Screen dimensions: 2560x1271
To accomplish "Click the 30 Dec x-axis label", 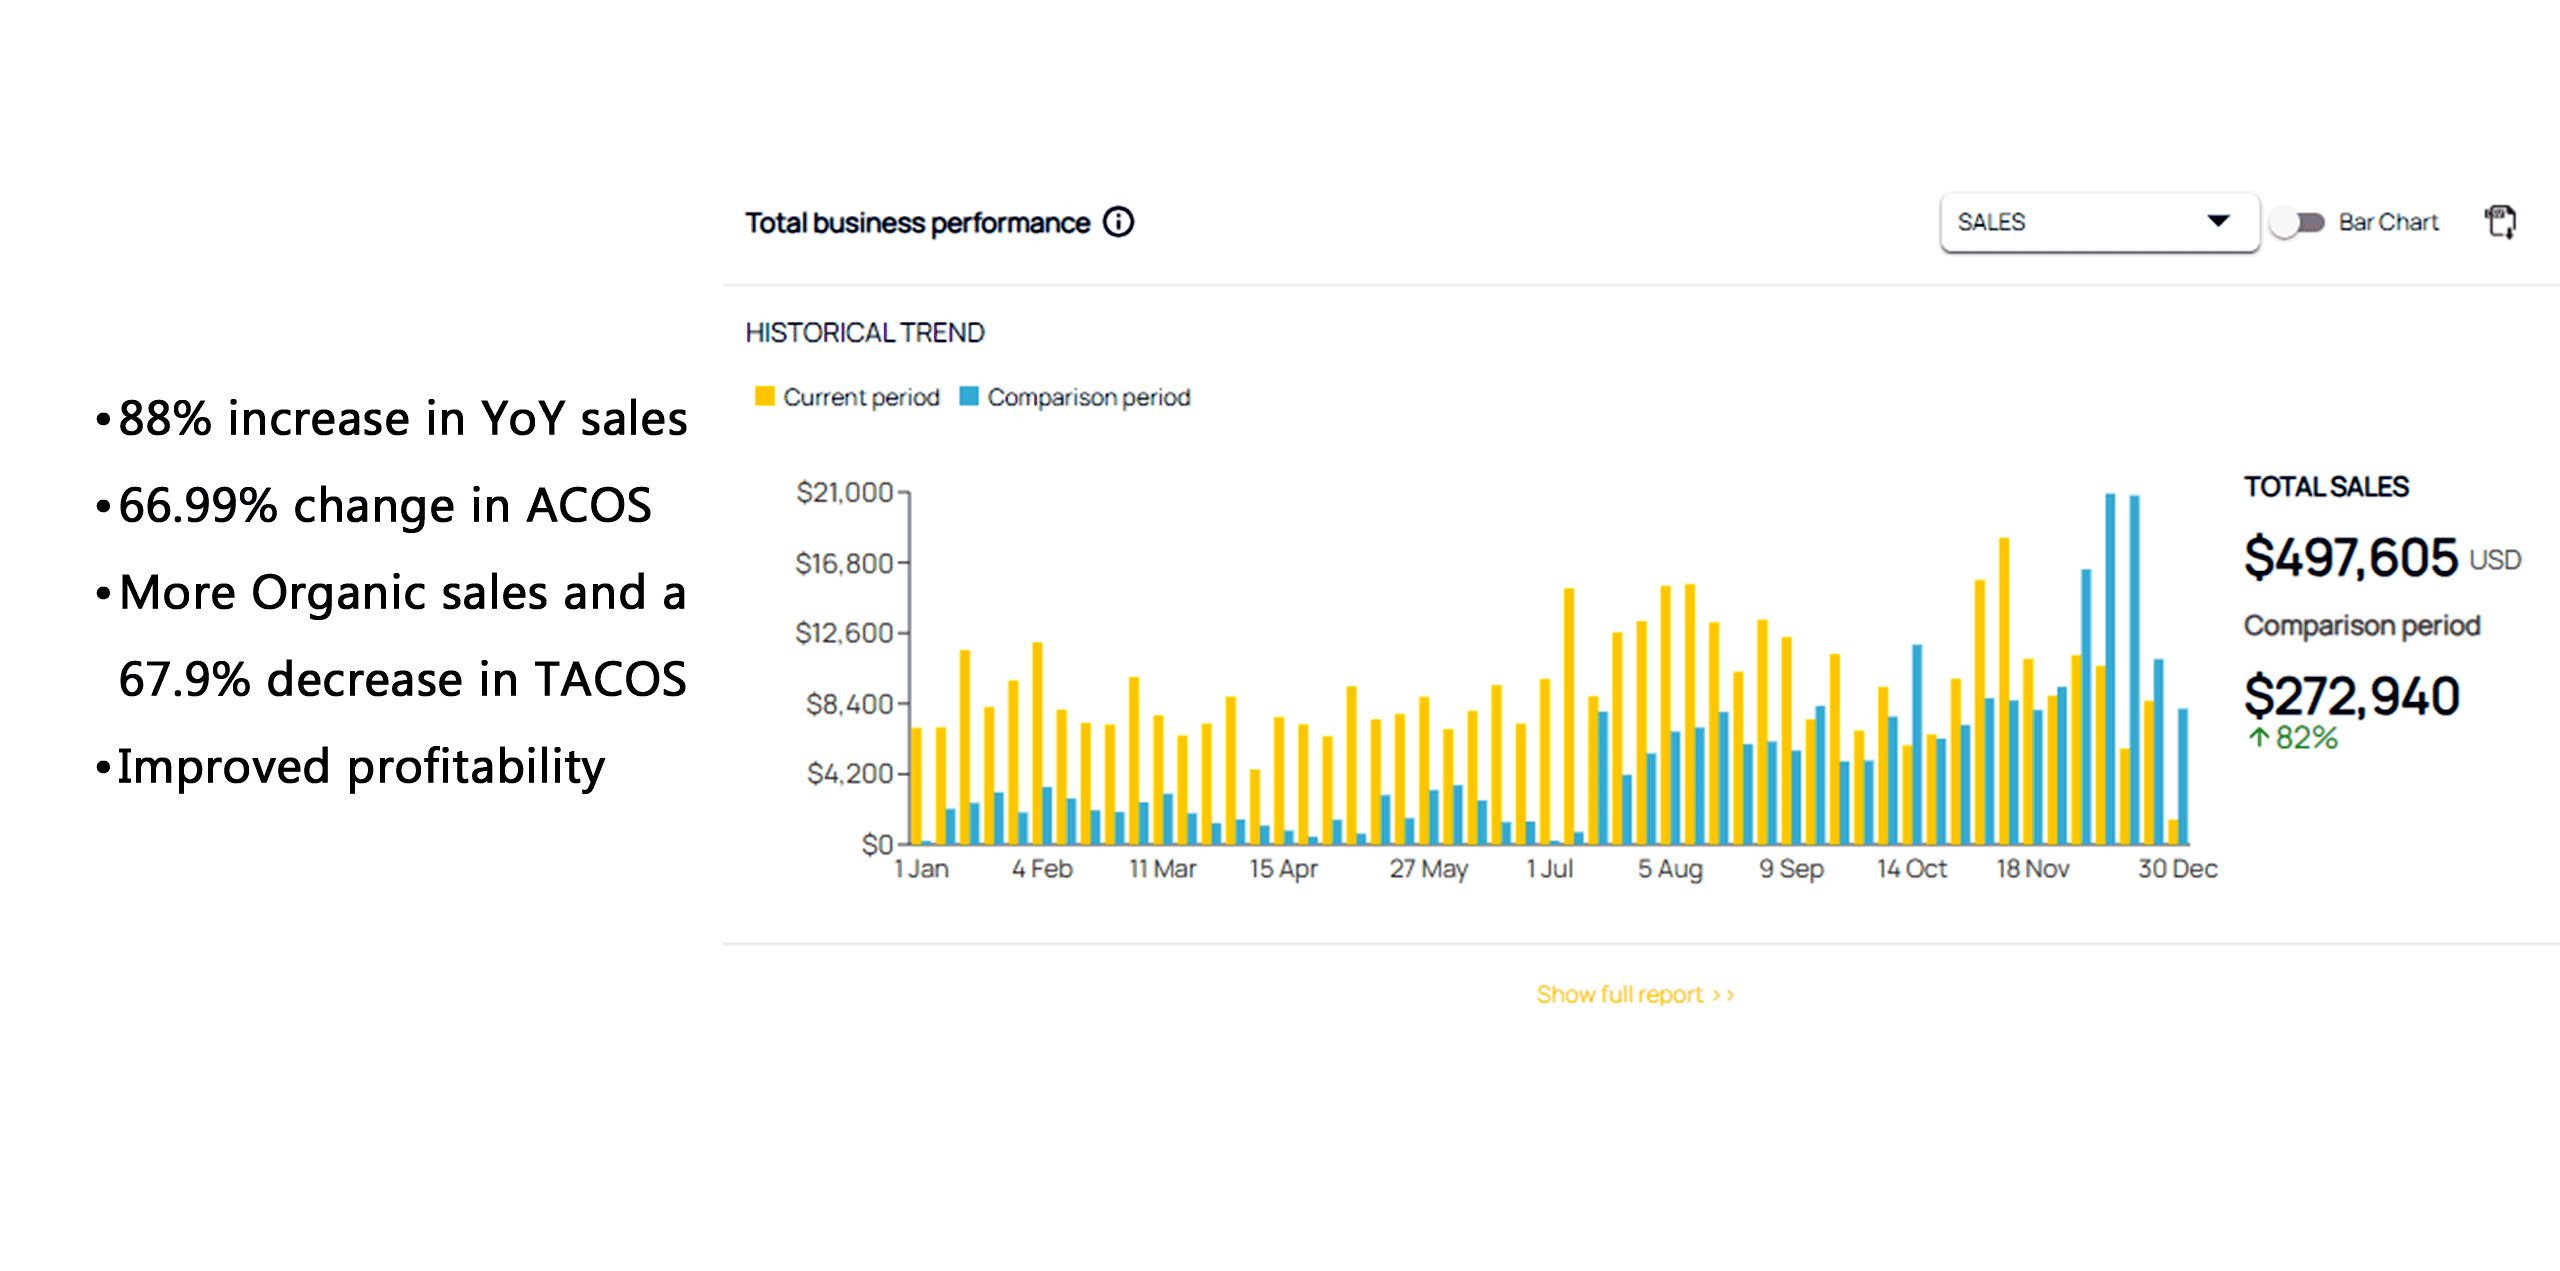I will [2177, 869].
